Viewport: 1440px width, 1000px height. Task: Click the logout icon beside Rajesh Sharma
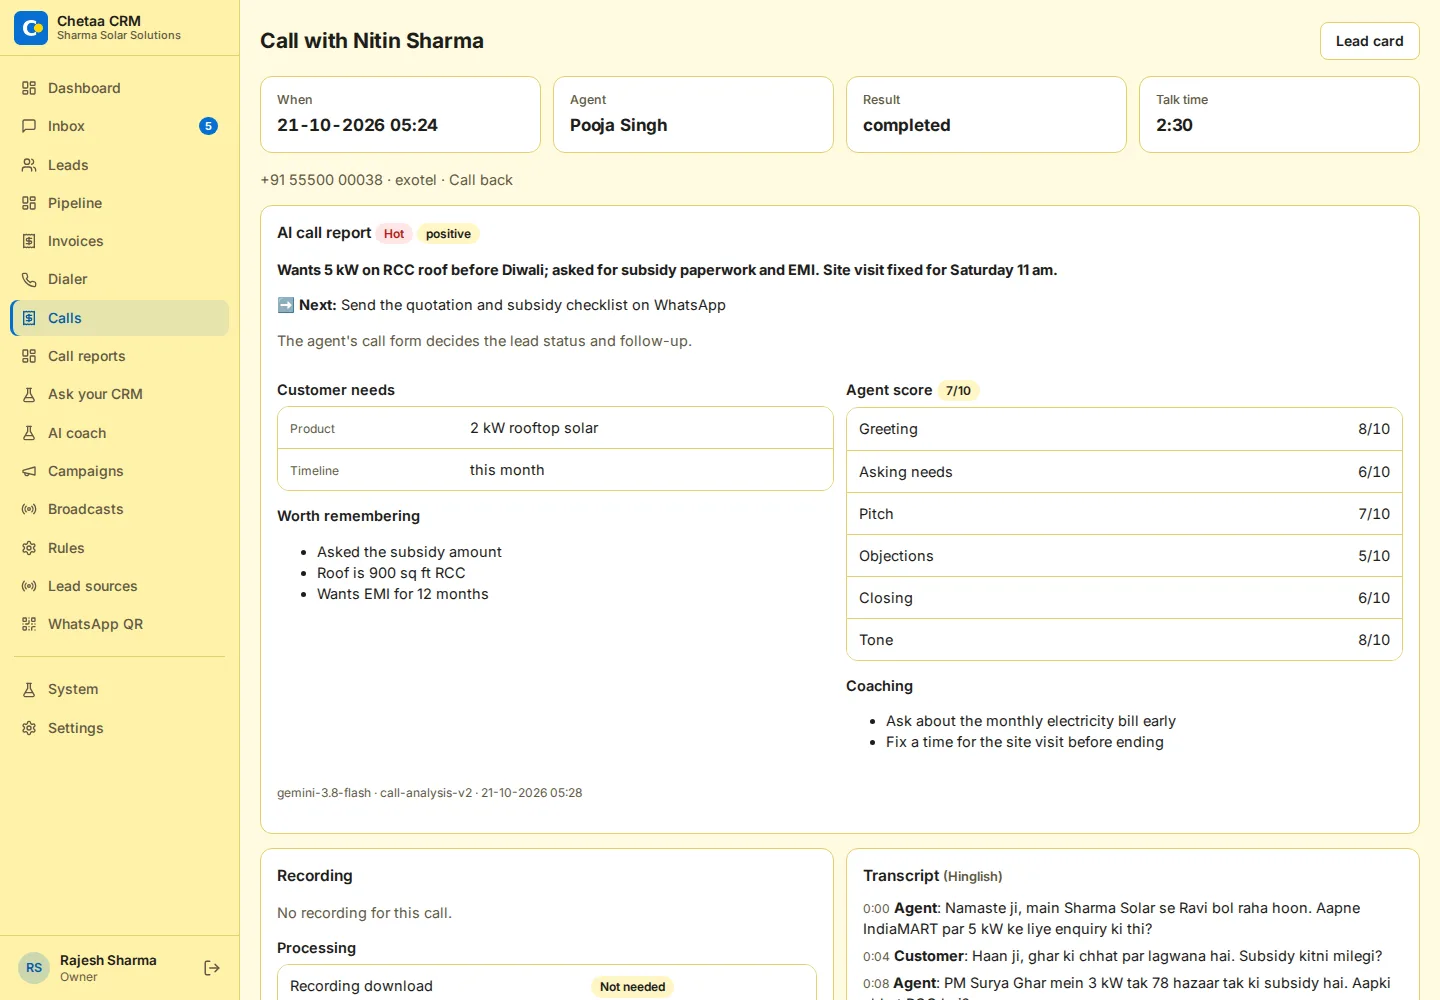coord(212,968)
